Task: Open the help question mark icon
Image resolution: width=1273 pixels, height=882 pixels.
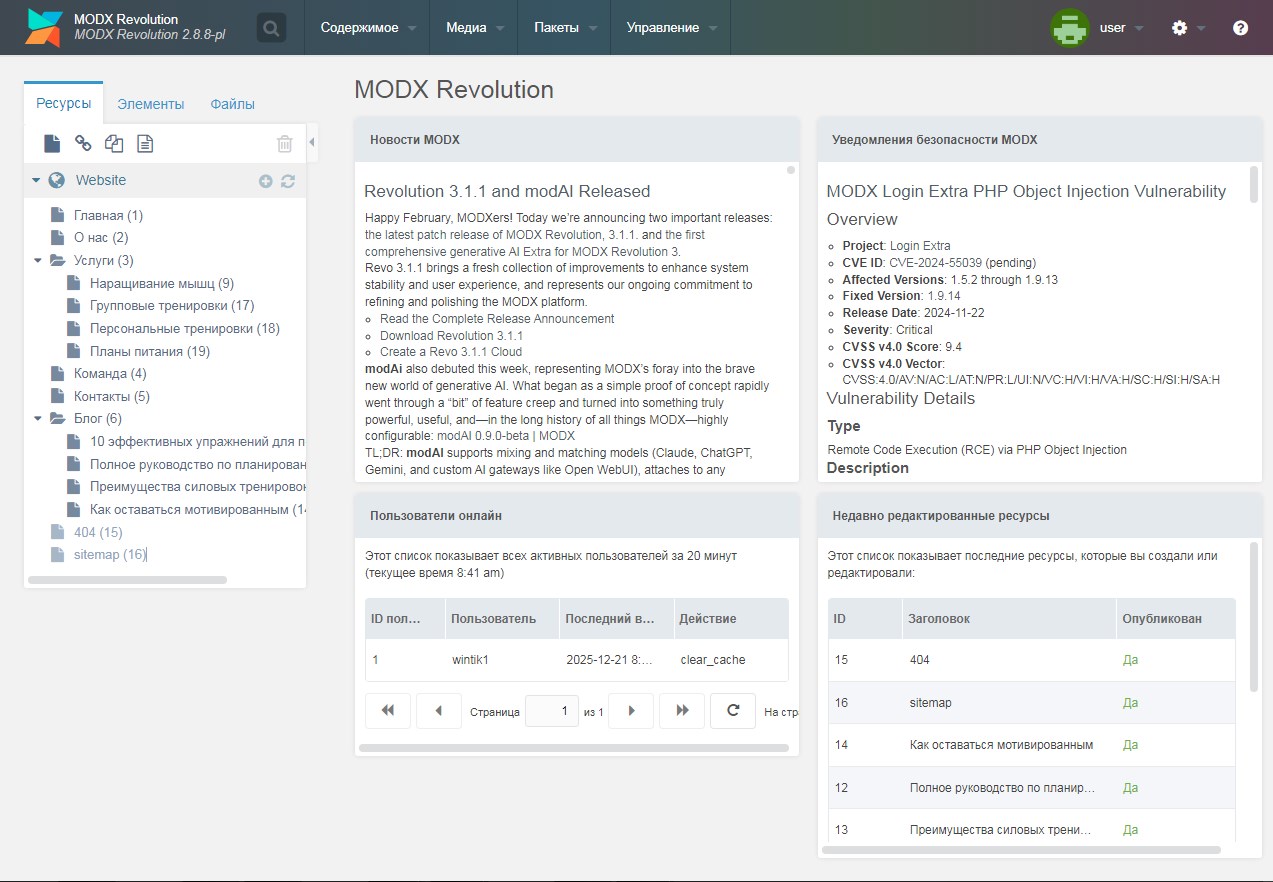Action: click(1240, 28)
